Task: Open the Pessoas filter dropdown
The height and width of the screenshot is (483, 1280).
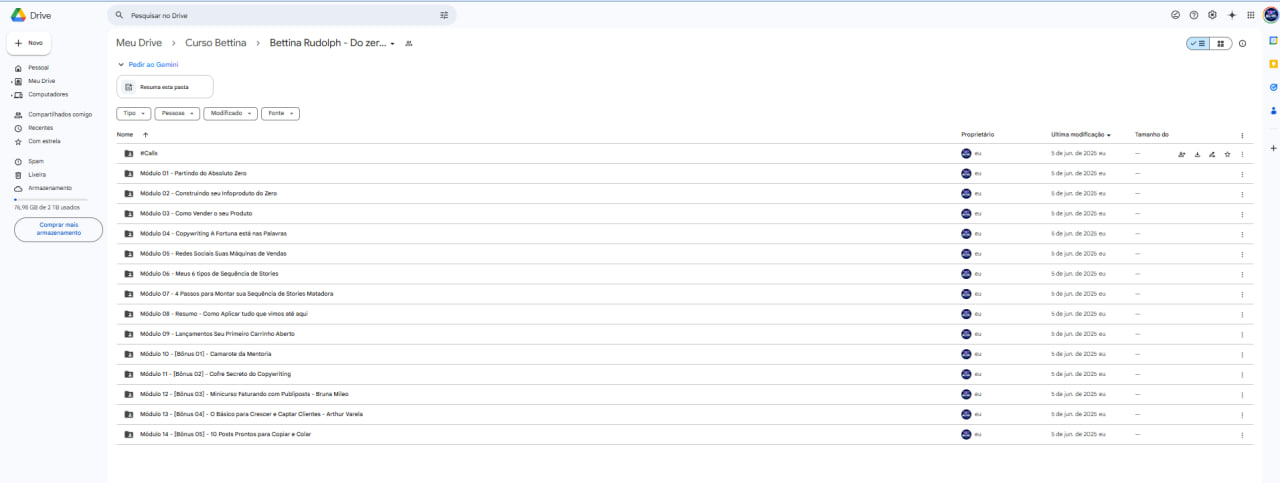Action: pos(178,114)
